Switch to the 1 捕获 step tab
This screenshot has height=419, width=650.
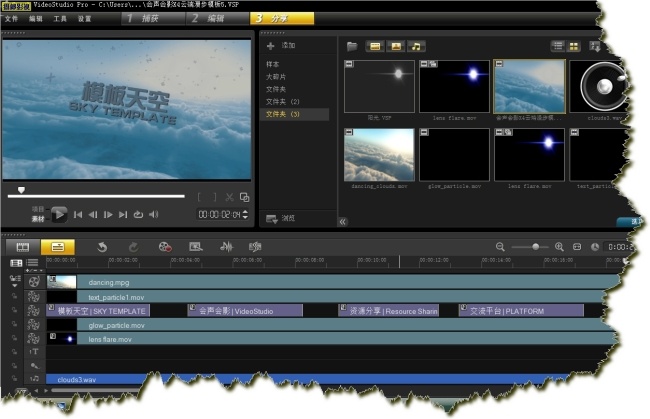coord(153,18)
